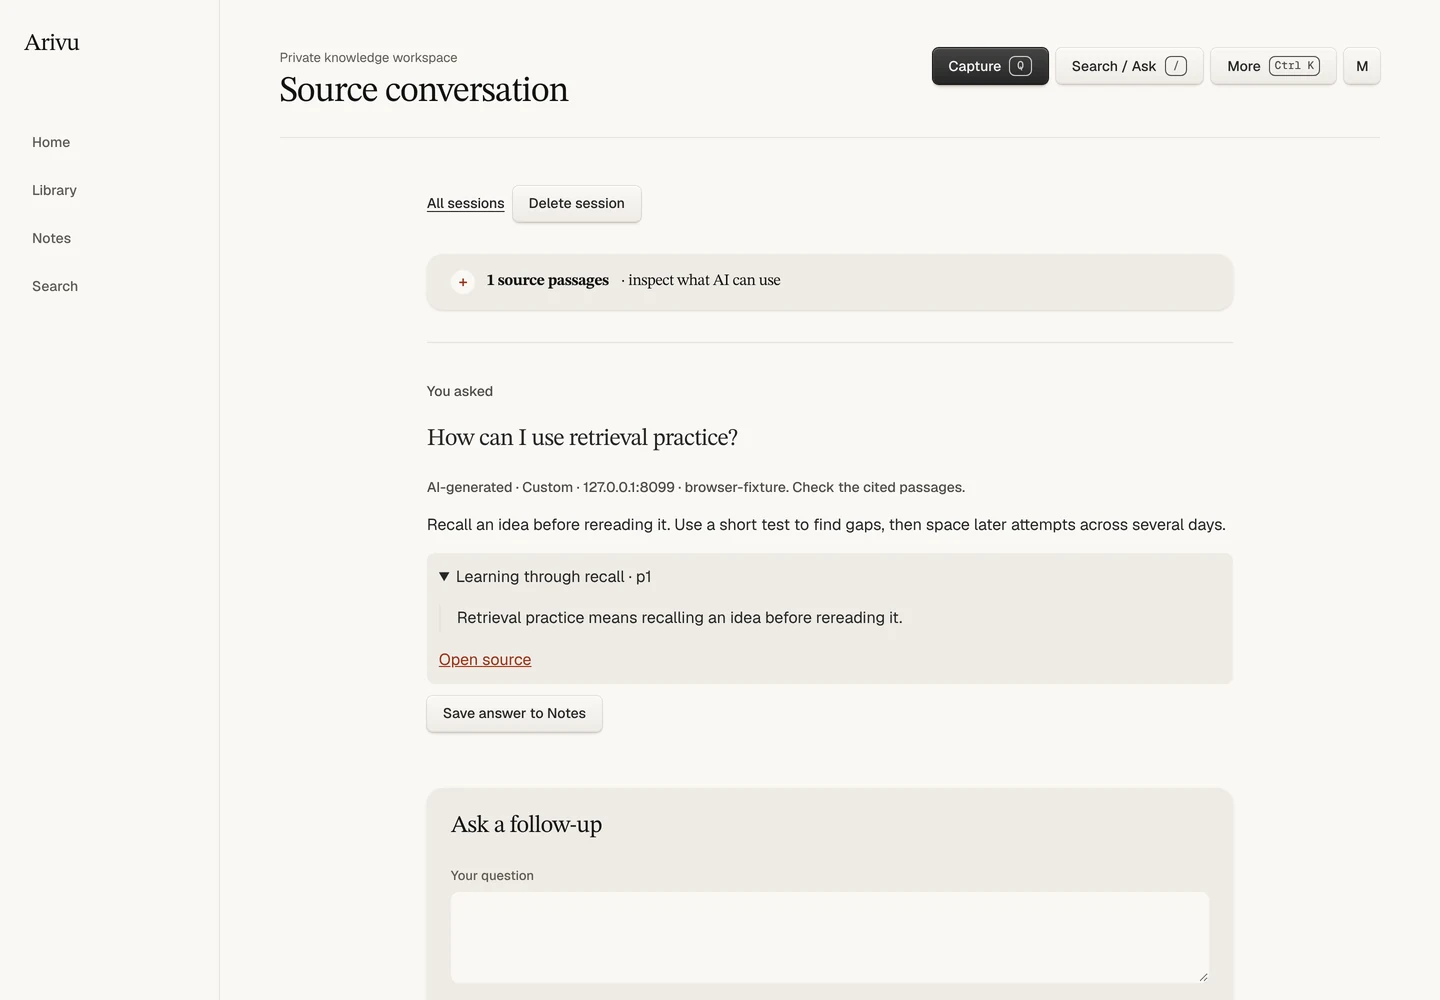This screenshot has width=1440, height=1000.
Task: Open Search in sidebar
Action: [55, 286]
